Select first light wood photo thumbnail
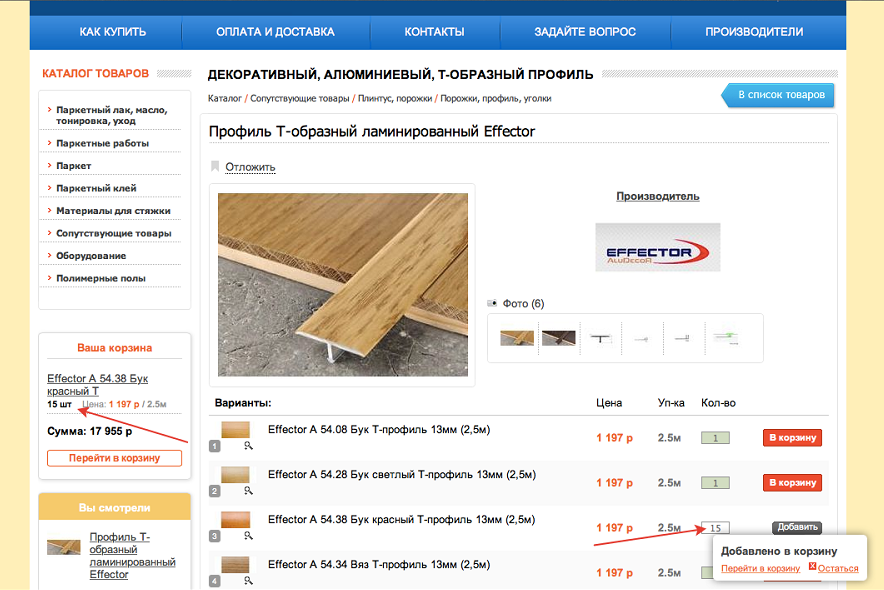 pyautogui.click(x=517, y=338)
